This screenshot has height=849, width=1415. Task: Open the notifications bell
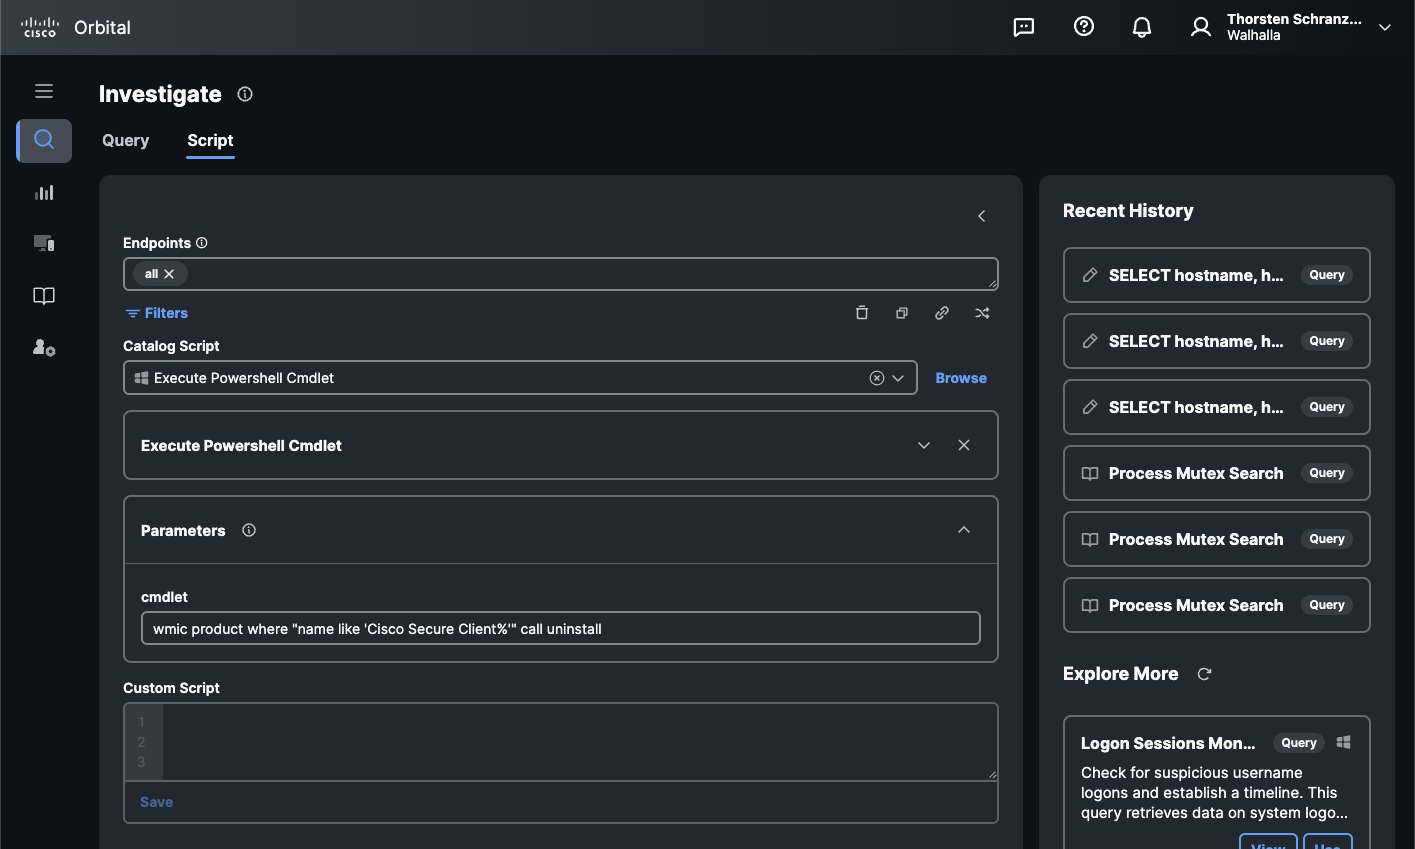(x=1142, y=27)
